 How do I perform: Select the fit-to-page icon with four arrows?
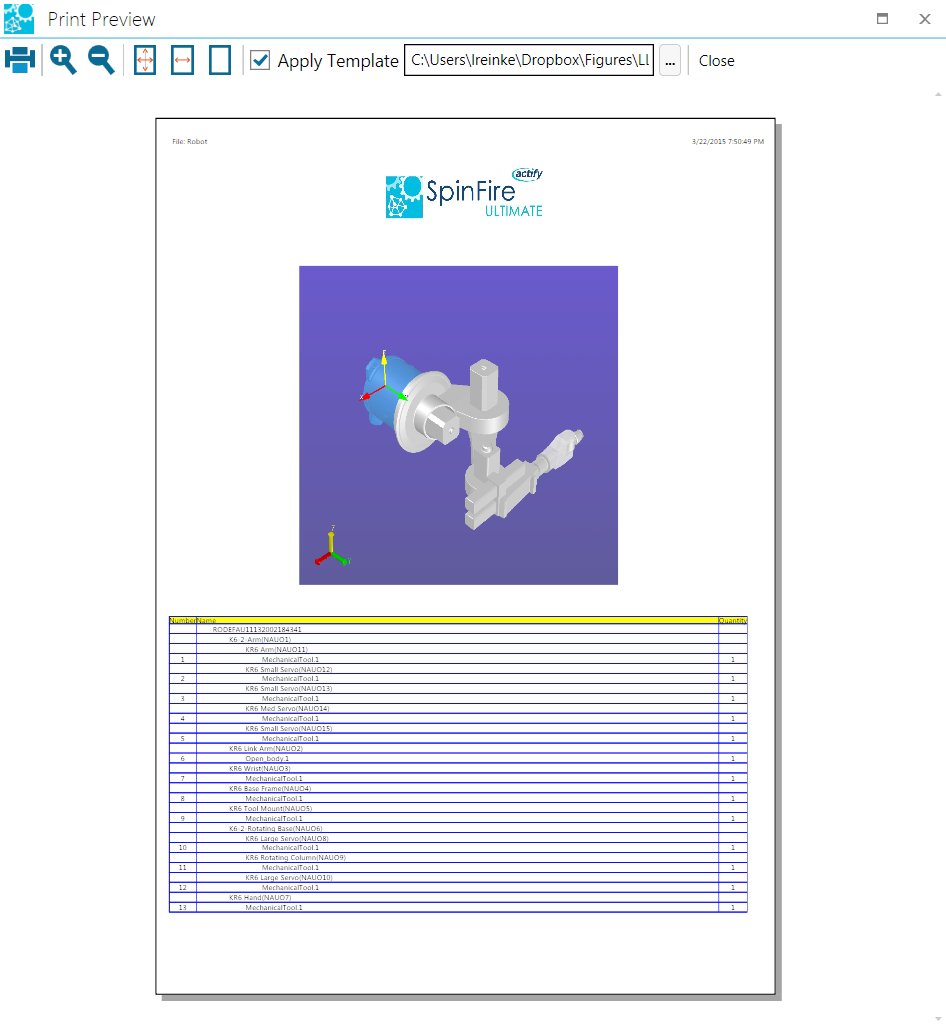[144, 60]
